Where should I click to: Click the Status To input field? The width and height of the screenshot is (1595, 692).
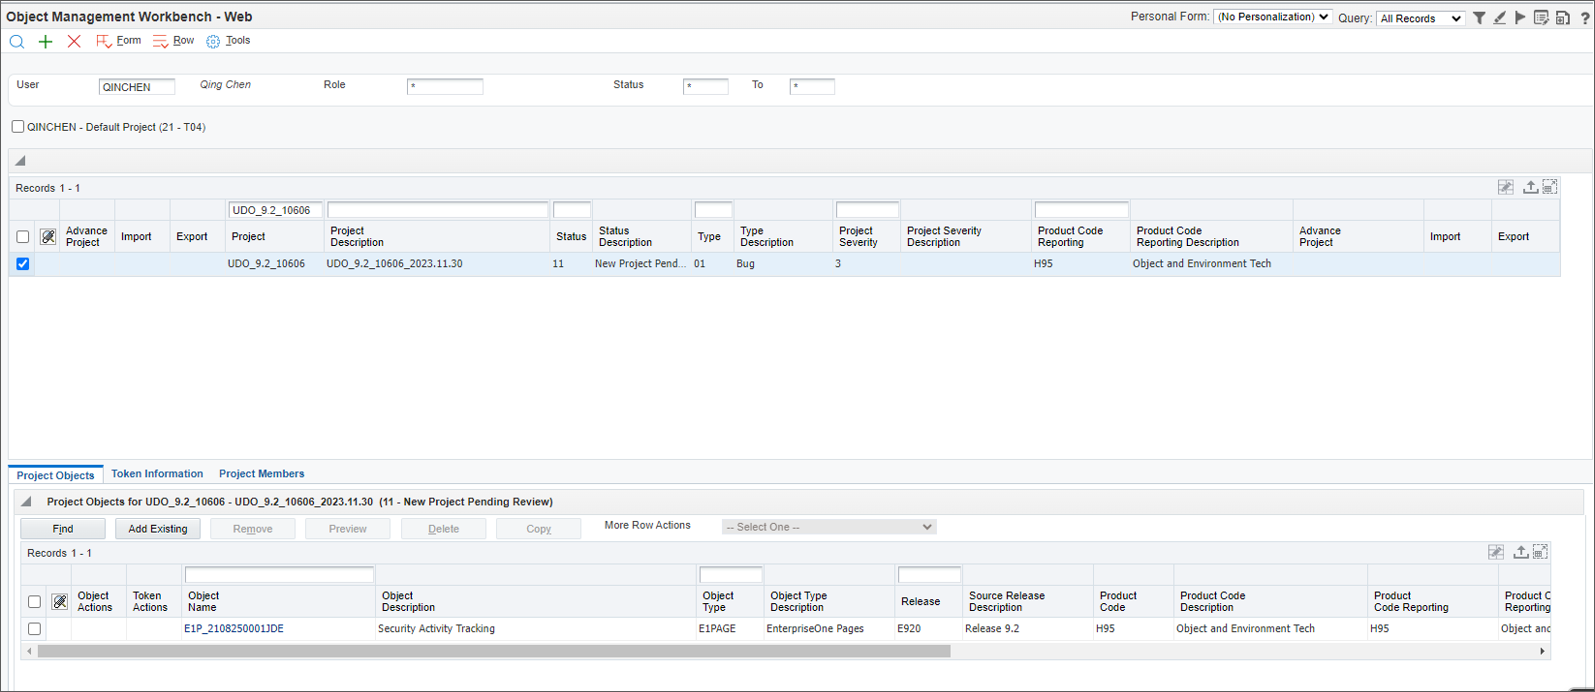812,87
